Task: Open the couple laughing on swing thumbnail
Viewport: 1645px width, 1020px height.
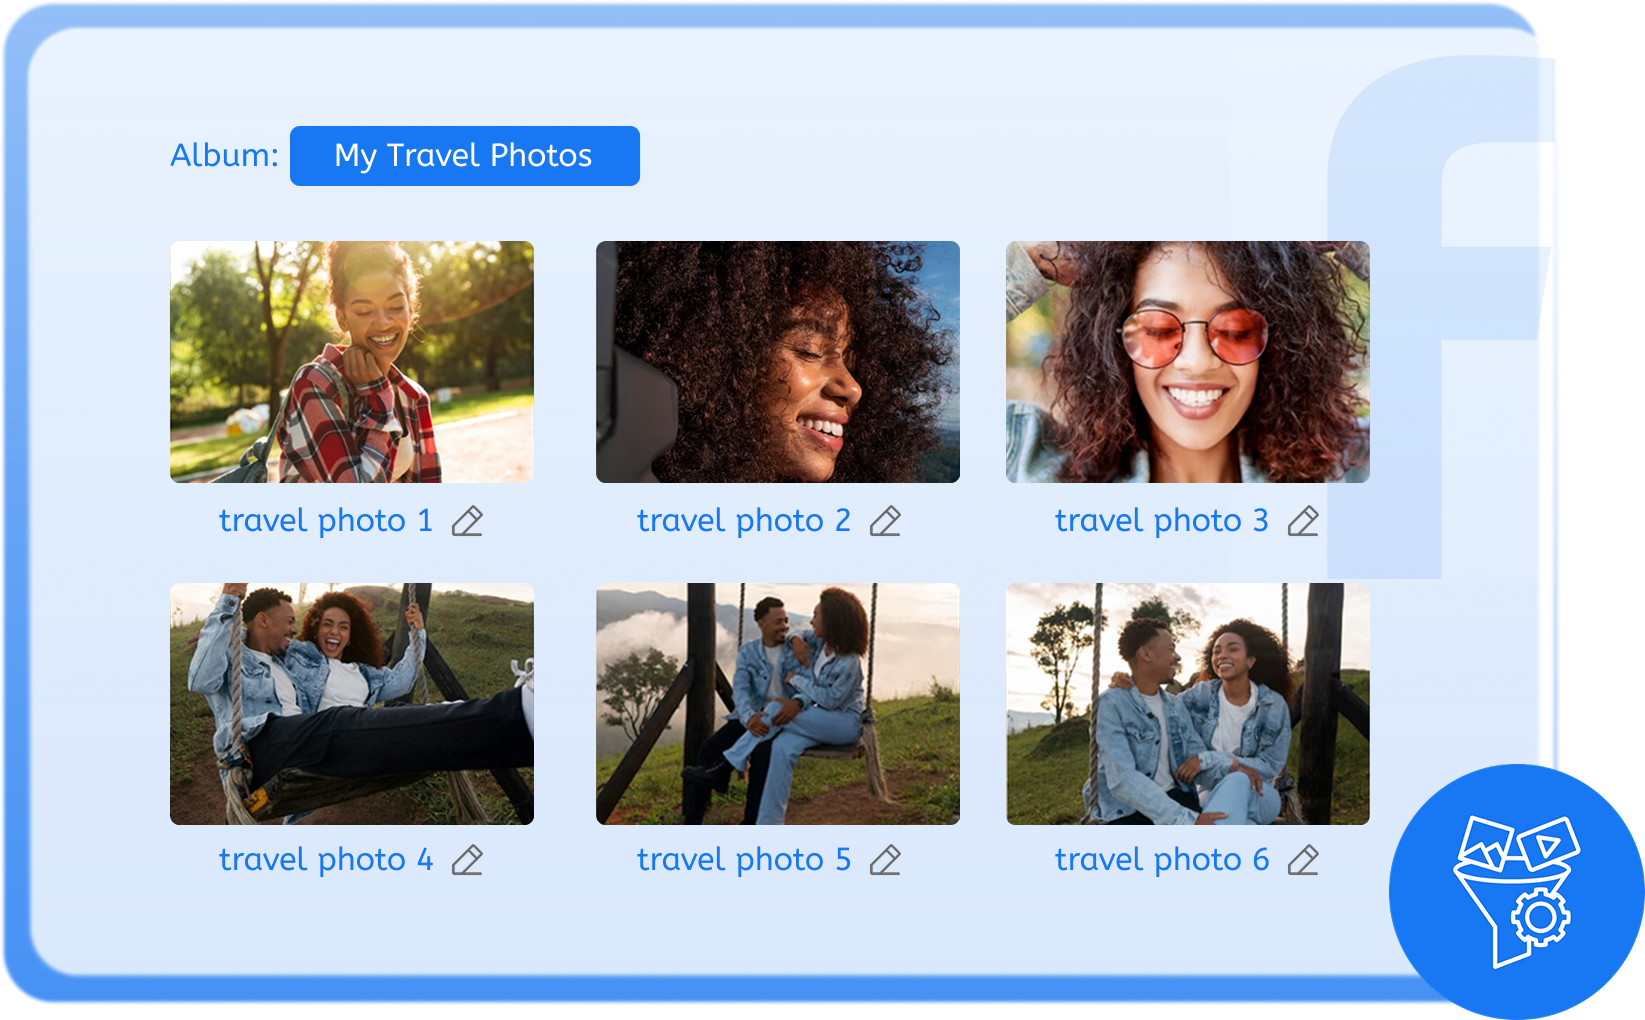Action: (352, 704)
